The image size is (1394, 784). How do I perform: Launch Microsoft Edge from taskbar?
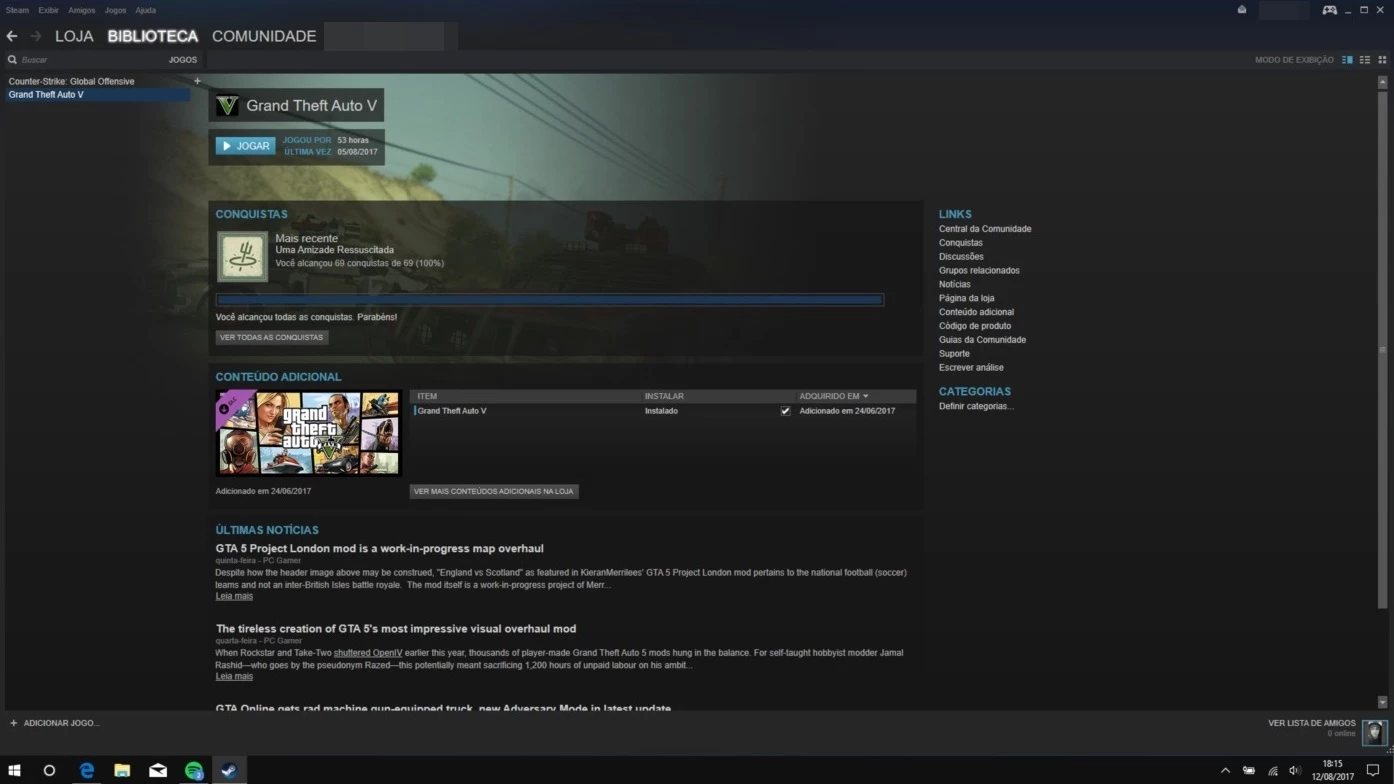click(x=87, y=771)
